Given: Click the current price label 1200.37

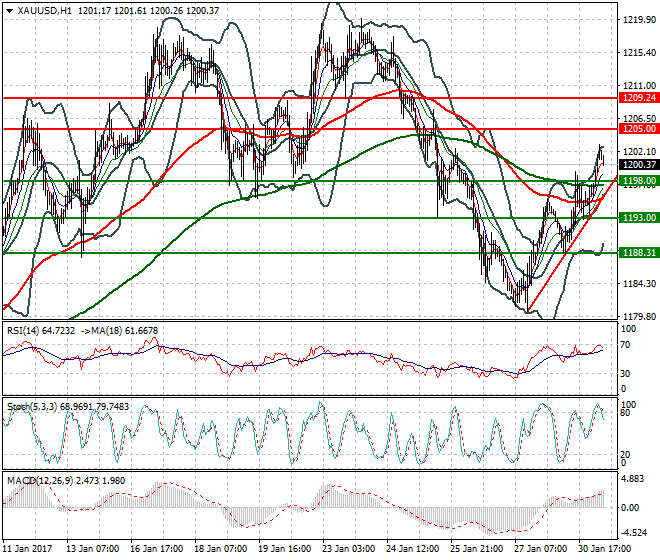Looking at the screenshot, I should [639, 165].
